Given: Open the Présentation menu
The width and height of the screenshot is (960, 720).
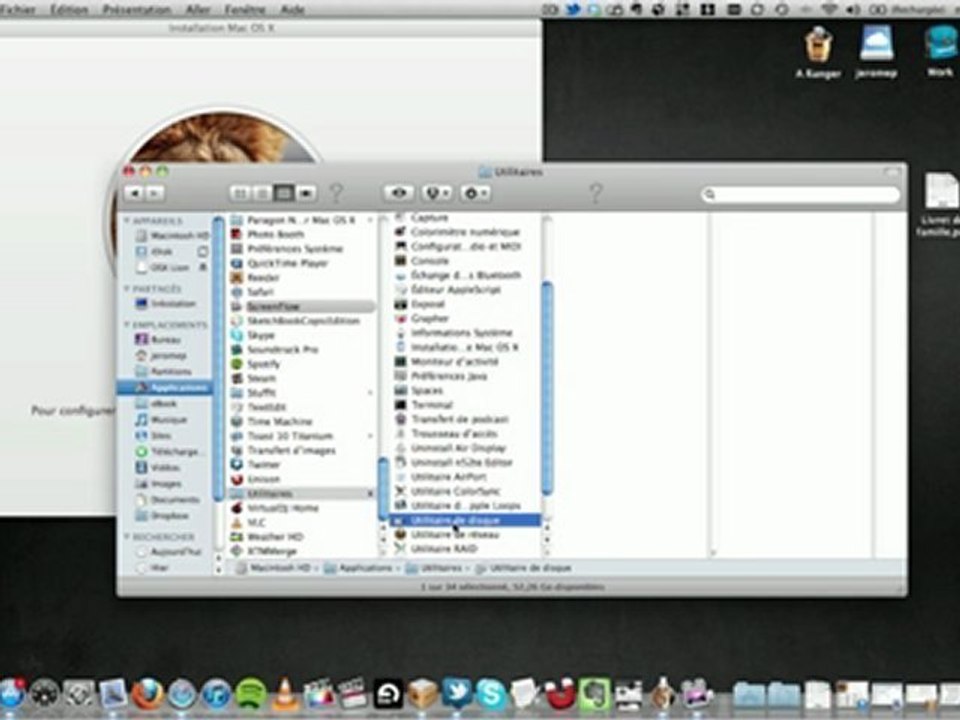Looking at the screenshot, I should pos(137,9).
